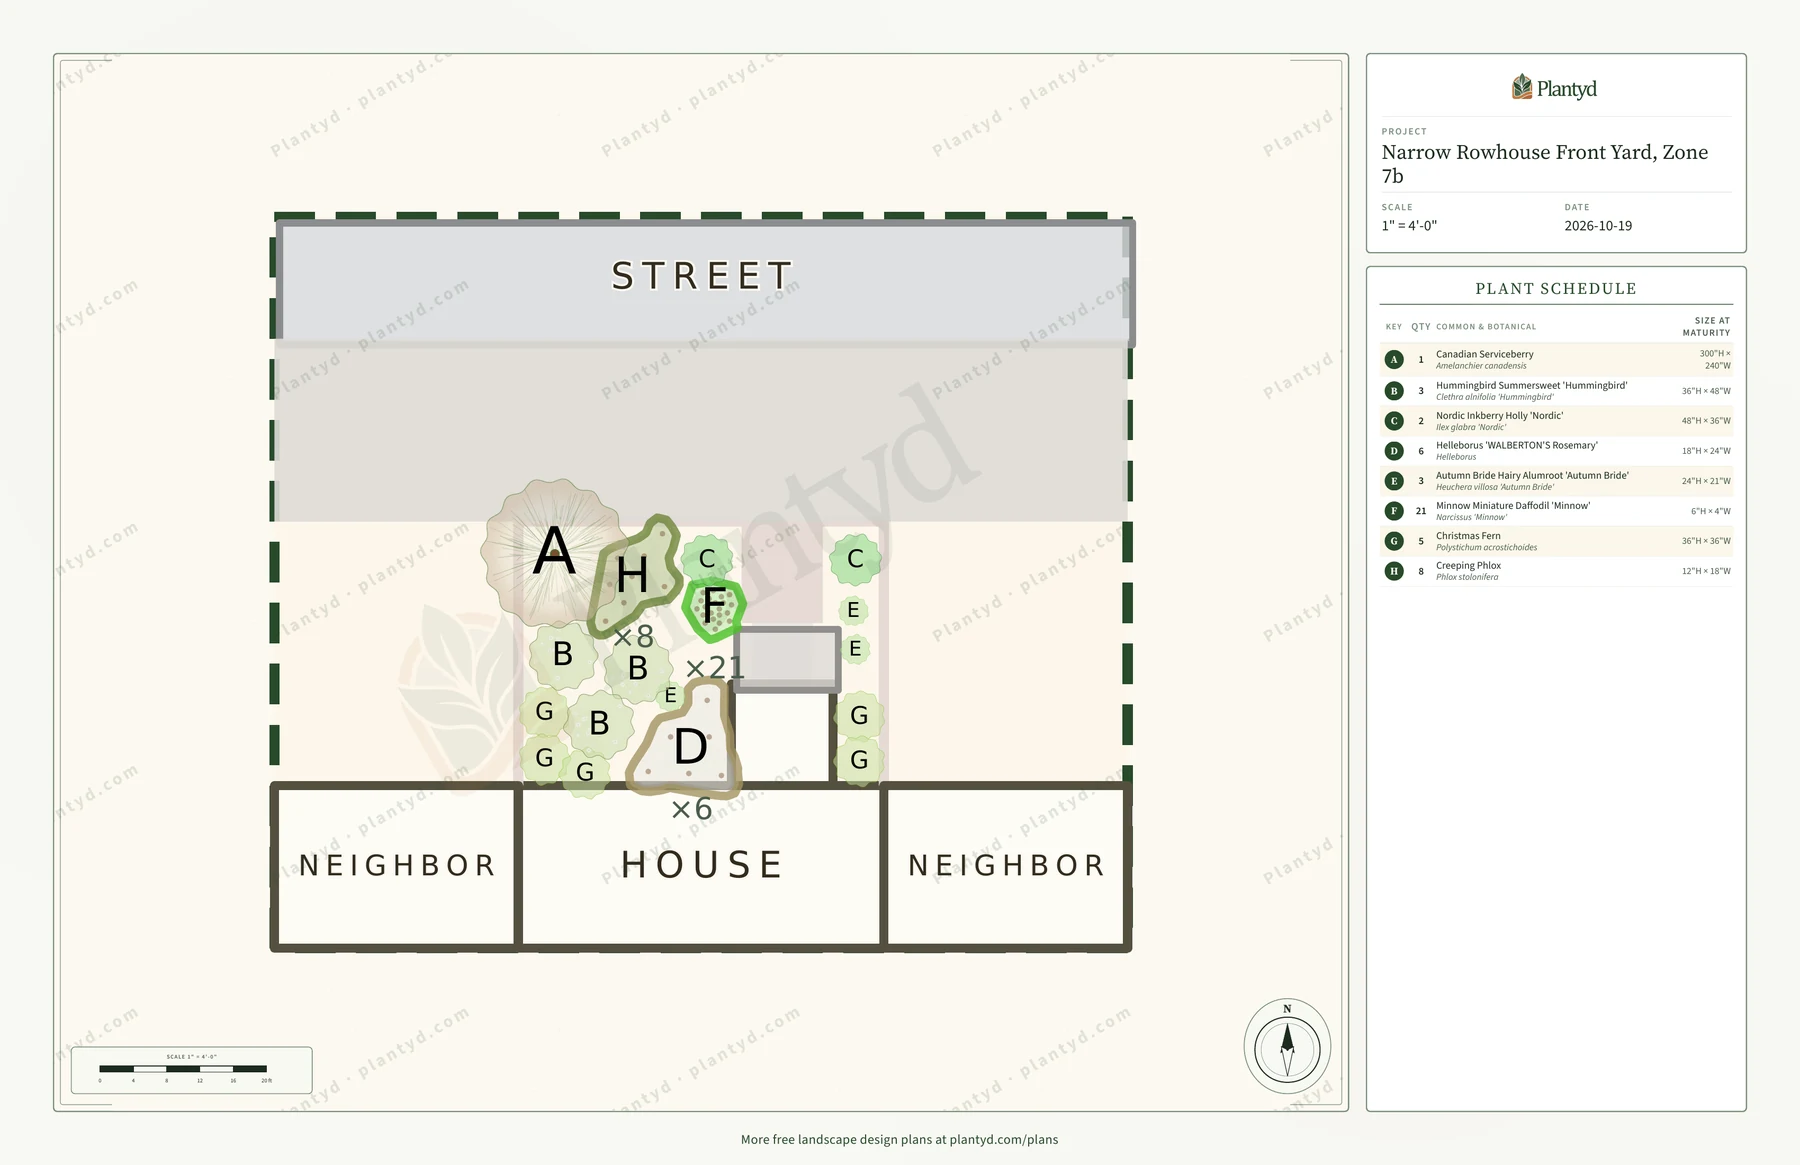Click the 300"H × 240"W size value
The width and height of the screenshot is (1800, 1165).
point(1714,359)
